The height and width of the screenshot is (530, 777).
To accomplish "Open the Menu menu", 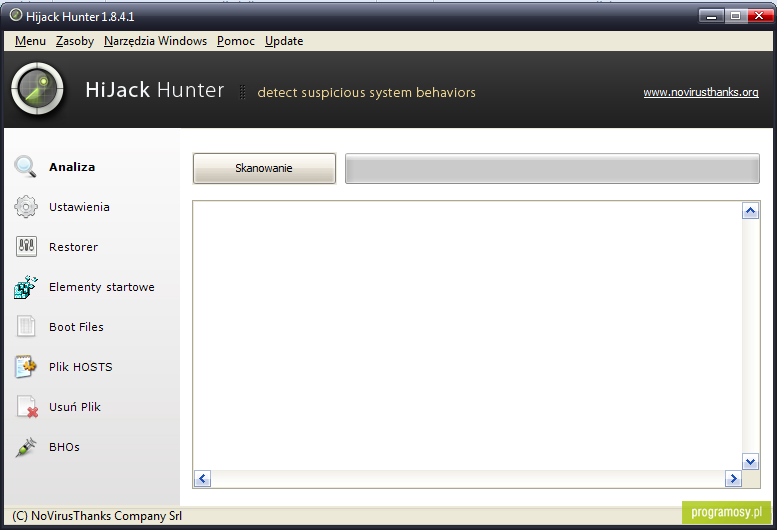I will click(30, 41).
